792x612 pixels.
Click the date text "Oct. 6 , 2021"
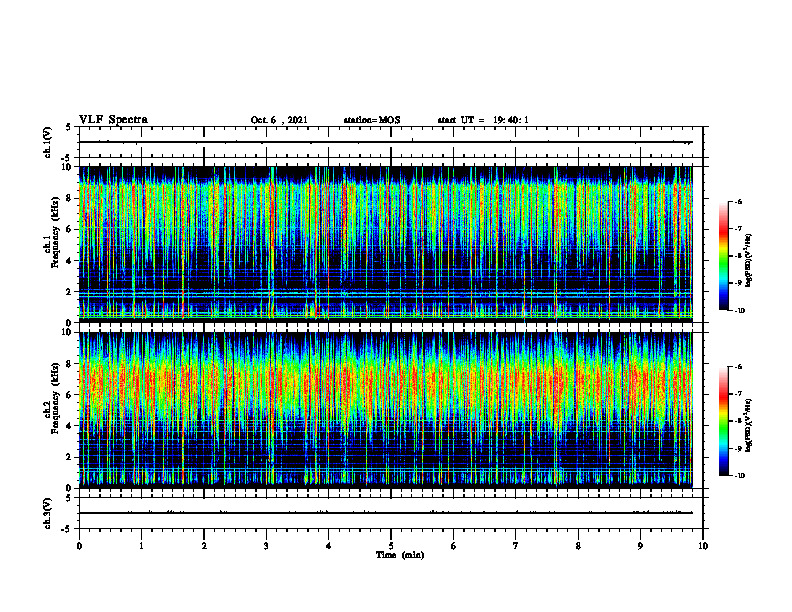click(279, 120)
